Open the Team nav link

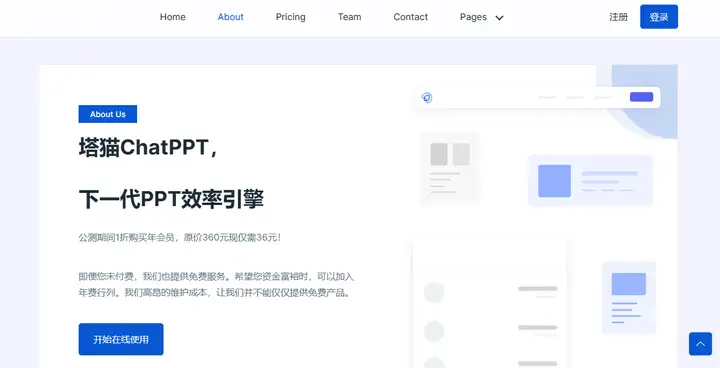(x=349, y=17)
